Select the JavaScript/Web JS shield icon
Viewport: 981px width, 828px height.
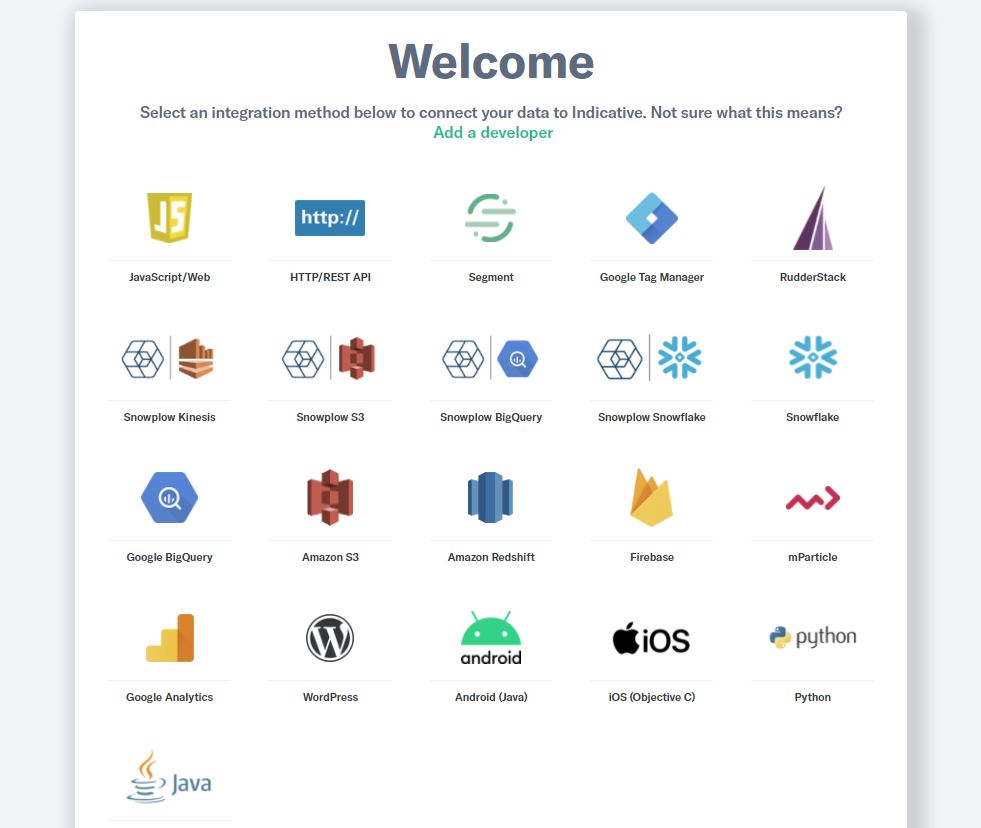tap(170, 217)
